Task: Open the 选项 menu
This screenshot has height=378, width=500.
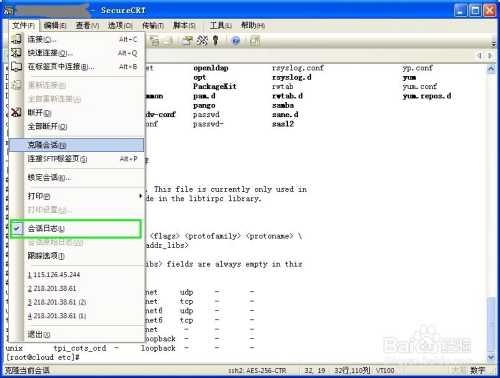Action: 120,25
